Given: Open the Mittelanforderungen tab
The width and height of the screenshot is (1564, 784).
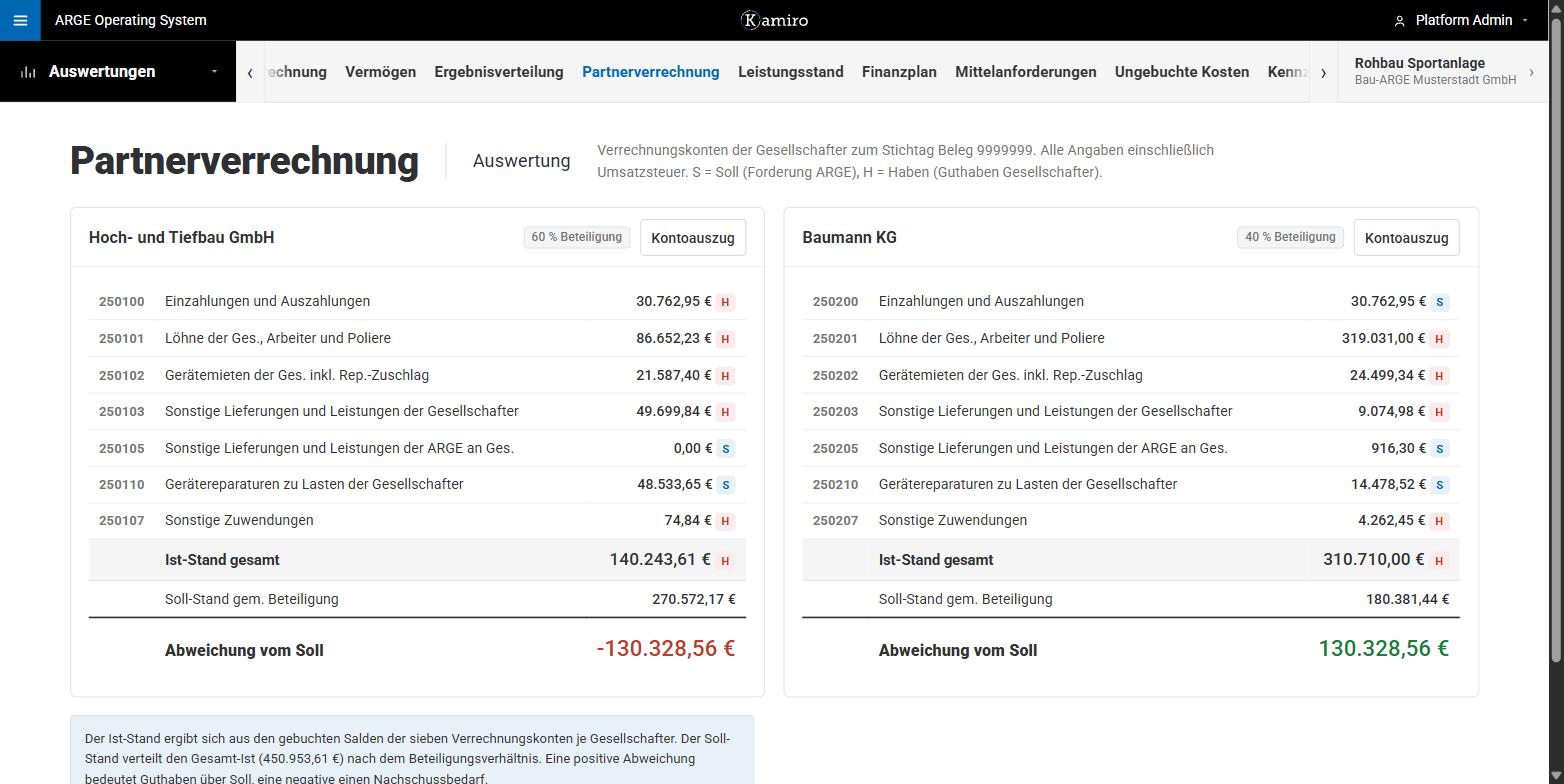Looking at the screenshot, I should tap(1026, 72).
